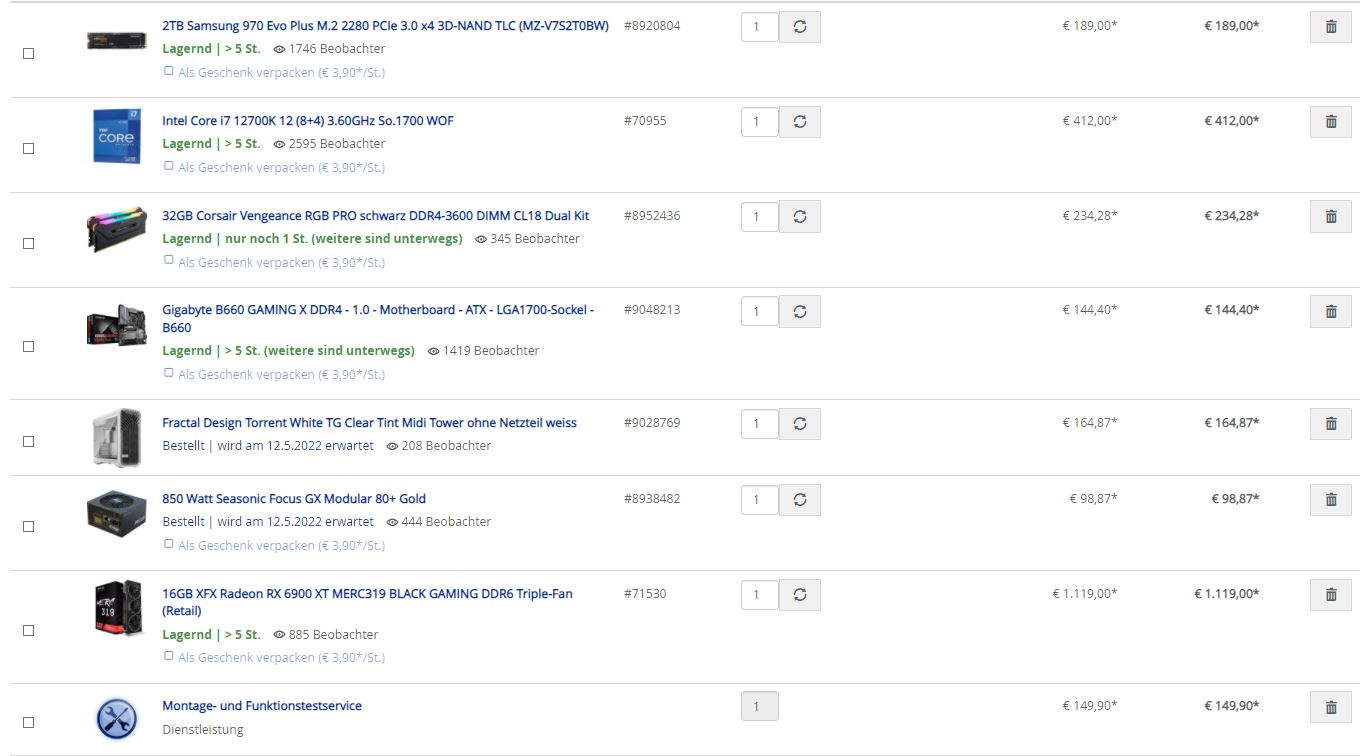Click article number #8952436
The image size is (1366, 756).
[x=652, y=216]
